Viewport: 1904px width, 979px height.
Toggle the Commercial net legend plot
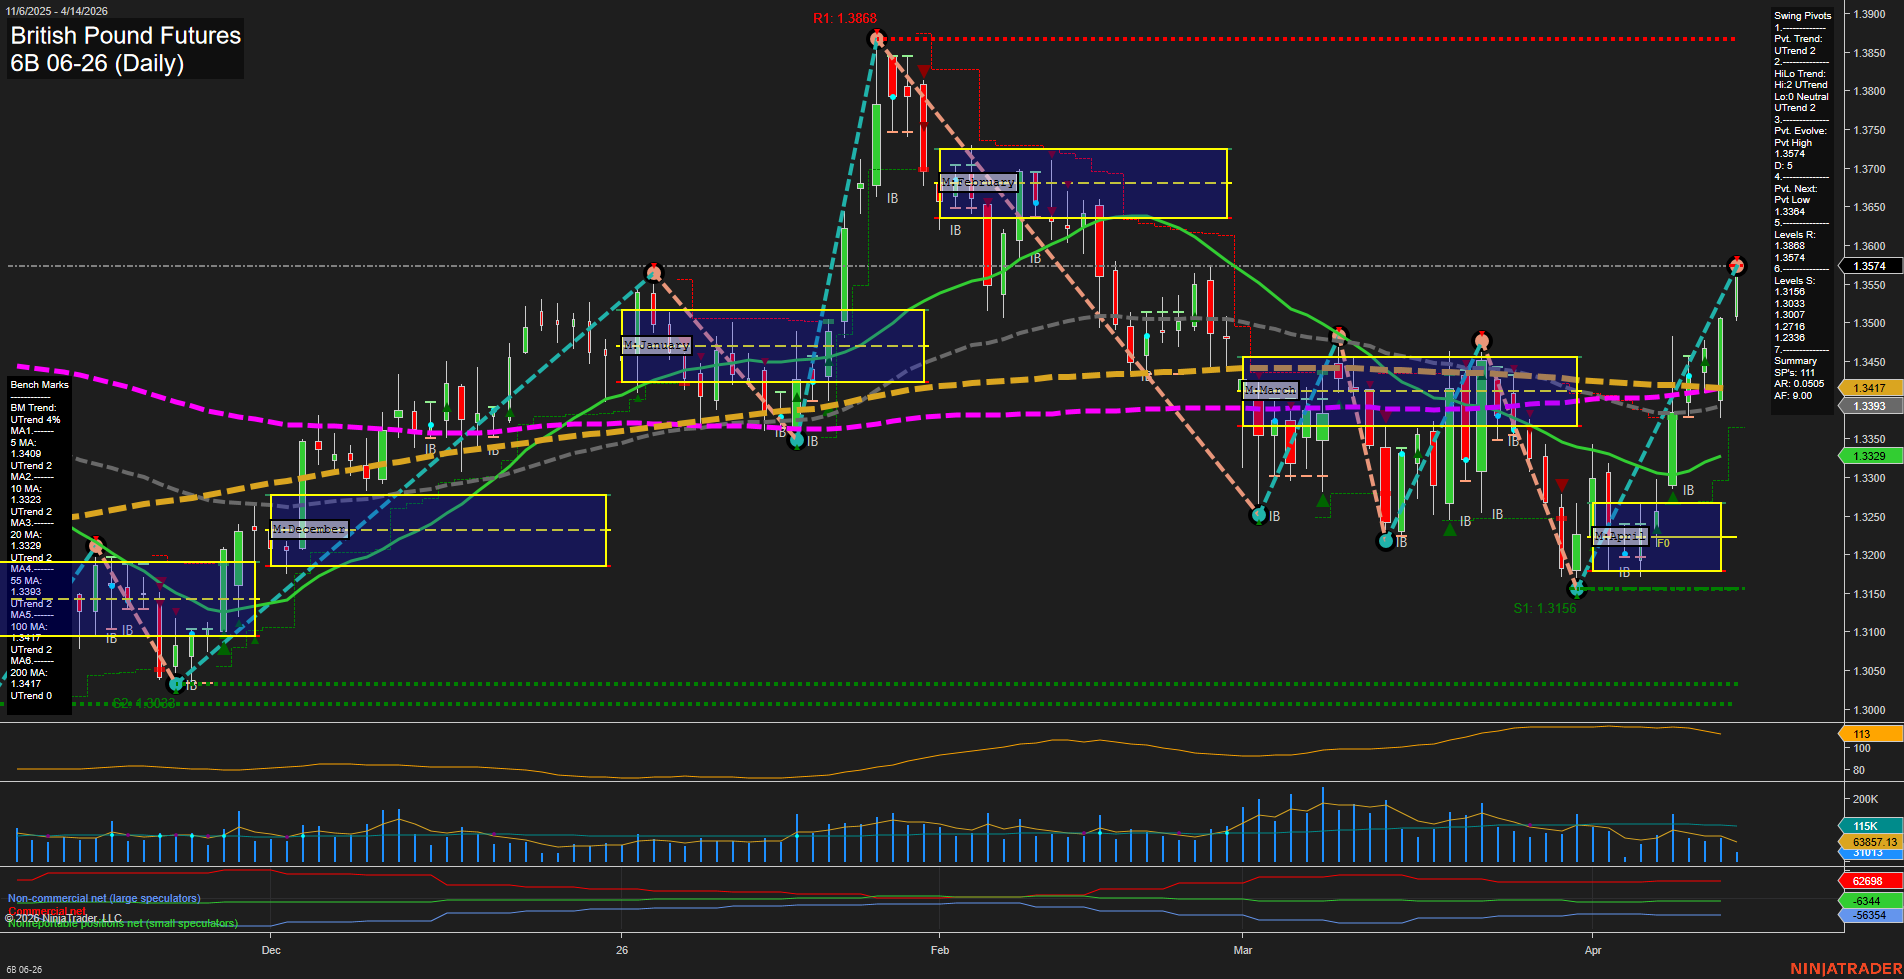47,911
